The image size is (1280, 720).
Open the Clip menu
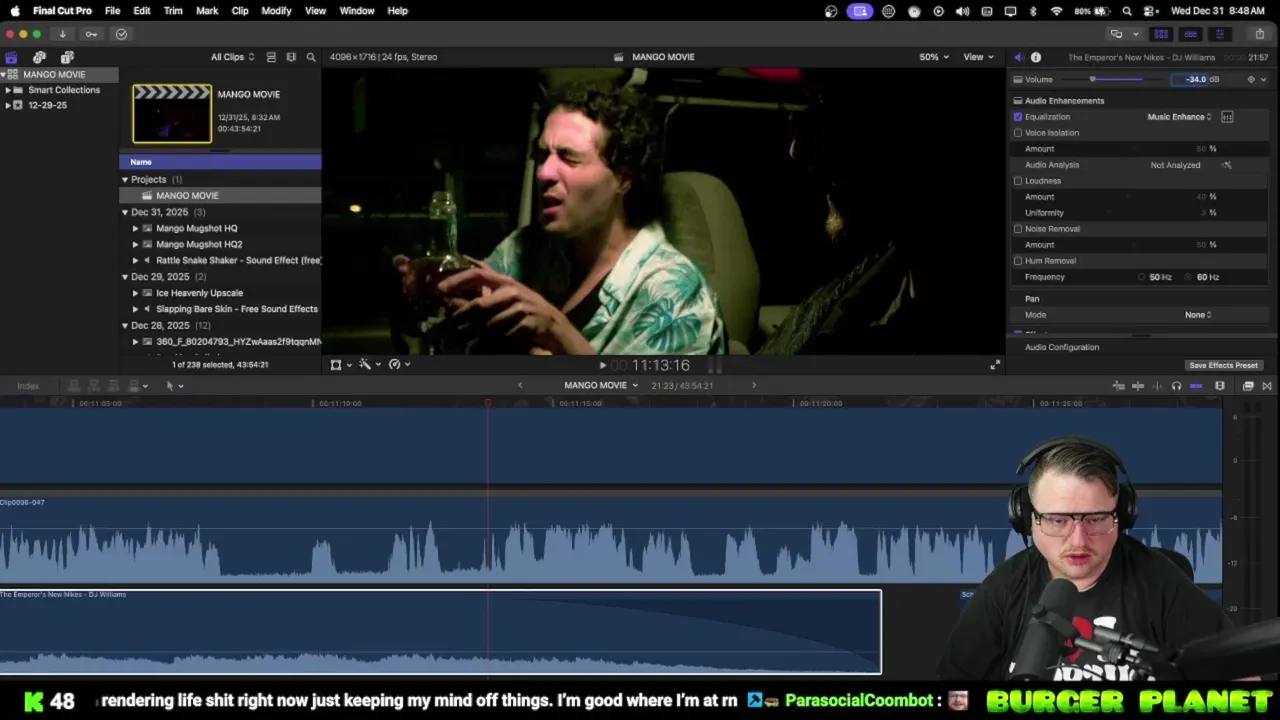[x=240, y=11]
